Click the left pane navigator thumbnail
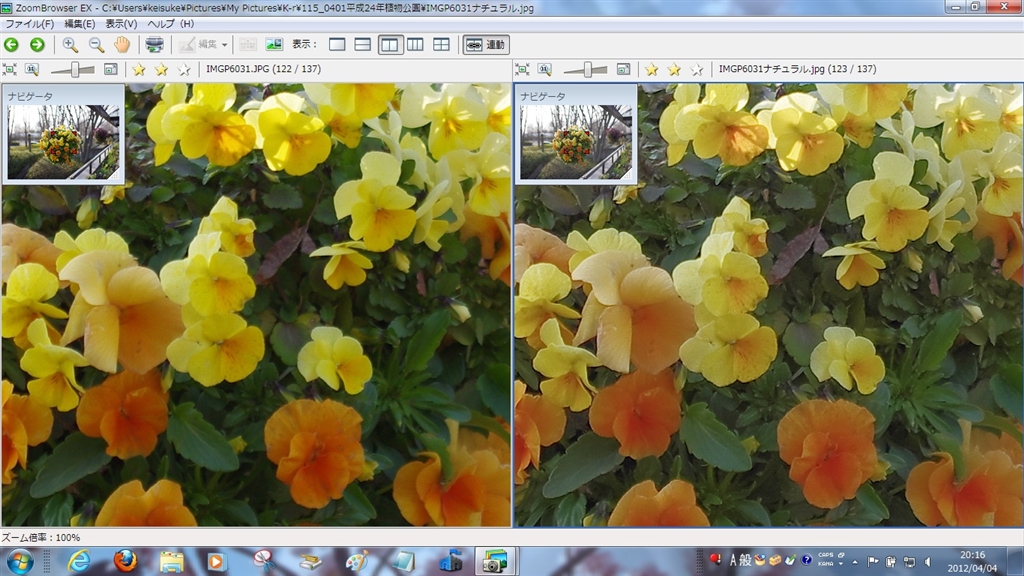The image size is (1024, 576). click(x=63, y=142)
